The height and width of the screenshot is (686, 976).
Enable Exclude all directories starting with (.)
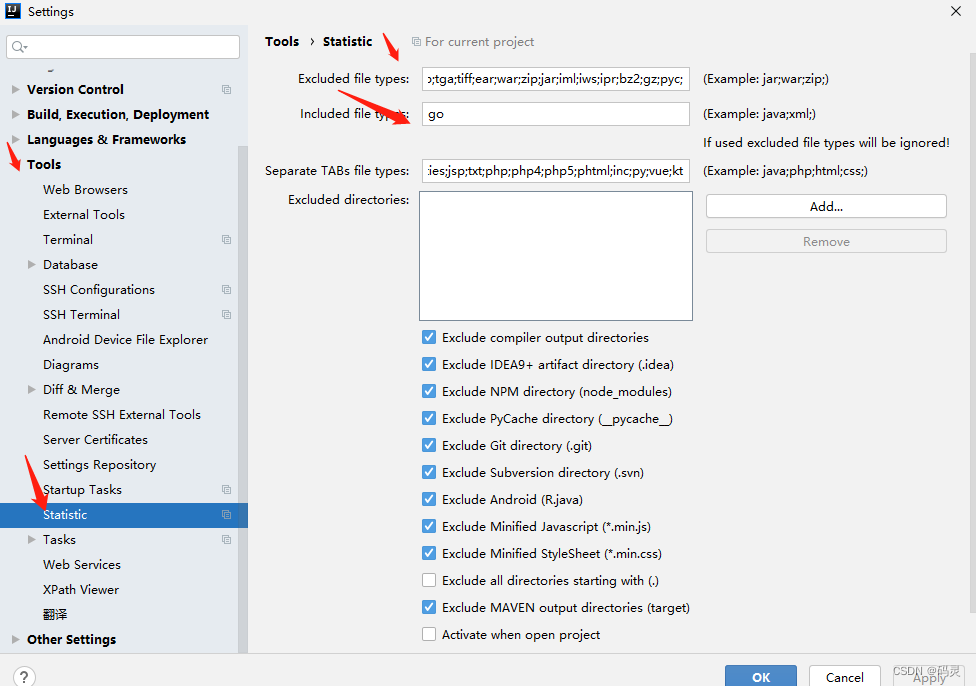[429, 580]
